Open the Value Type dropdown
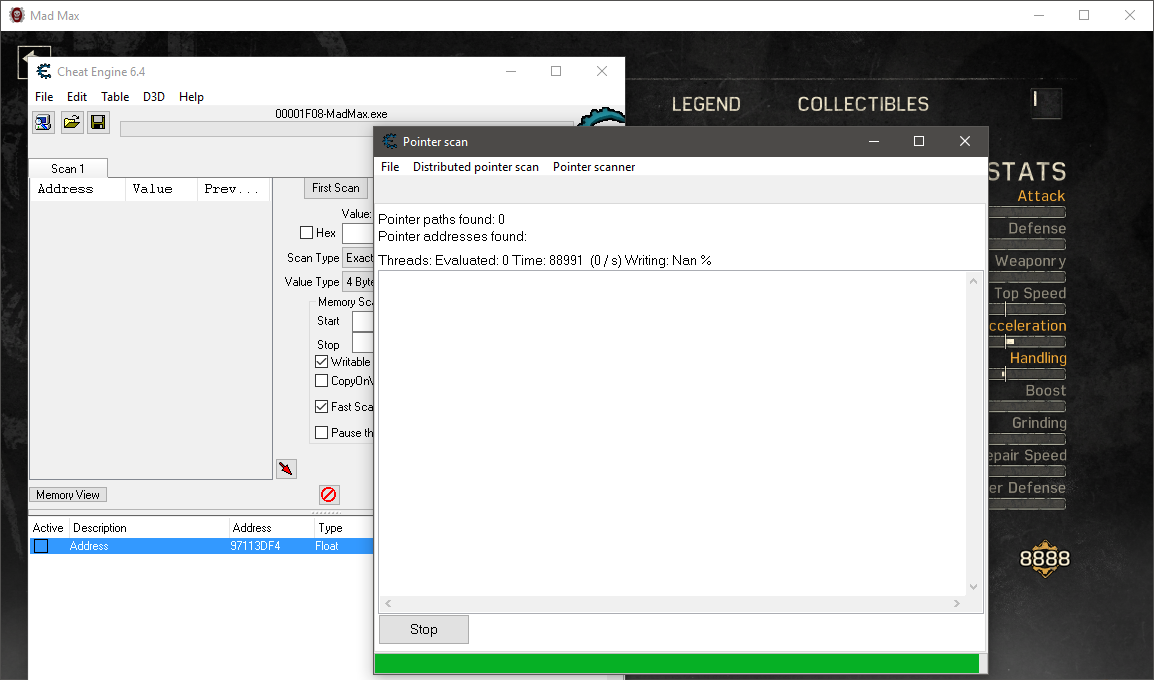 pos(358,282)
